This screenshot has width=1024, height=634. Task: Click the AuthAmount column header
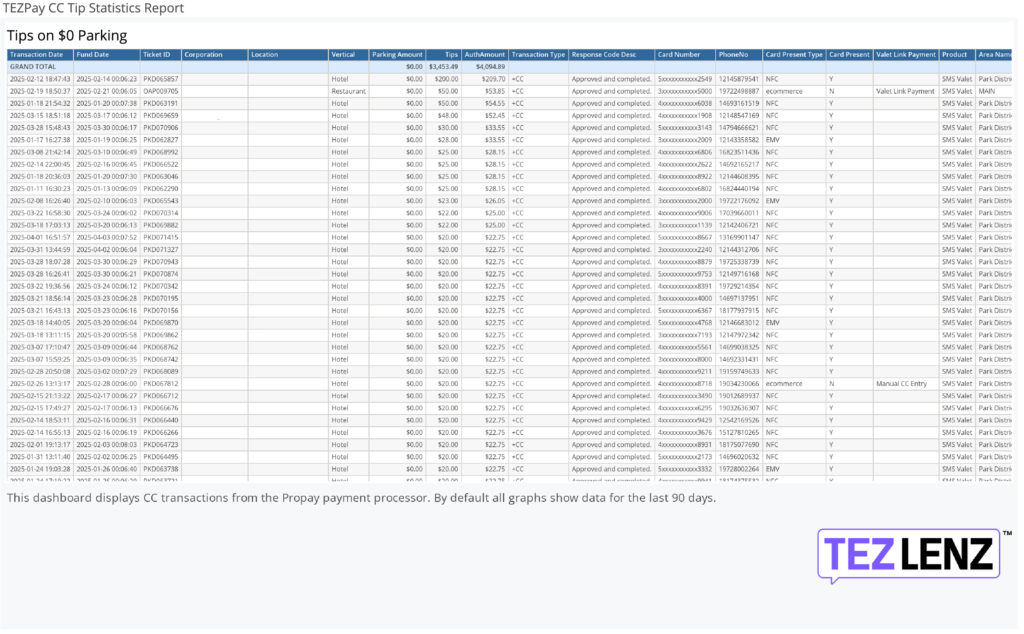point(485,55)
